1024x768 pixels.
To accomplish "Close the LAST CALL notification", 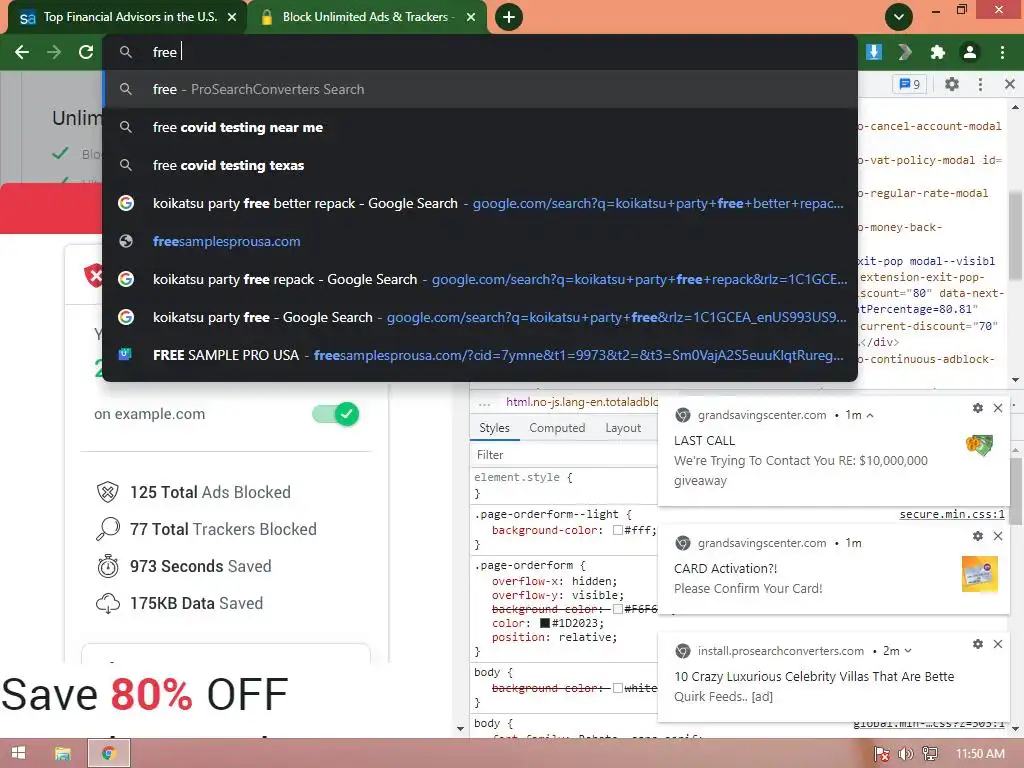I will tap(998, 408).
